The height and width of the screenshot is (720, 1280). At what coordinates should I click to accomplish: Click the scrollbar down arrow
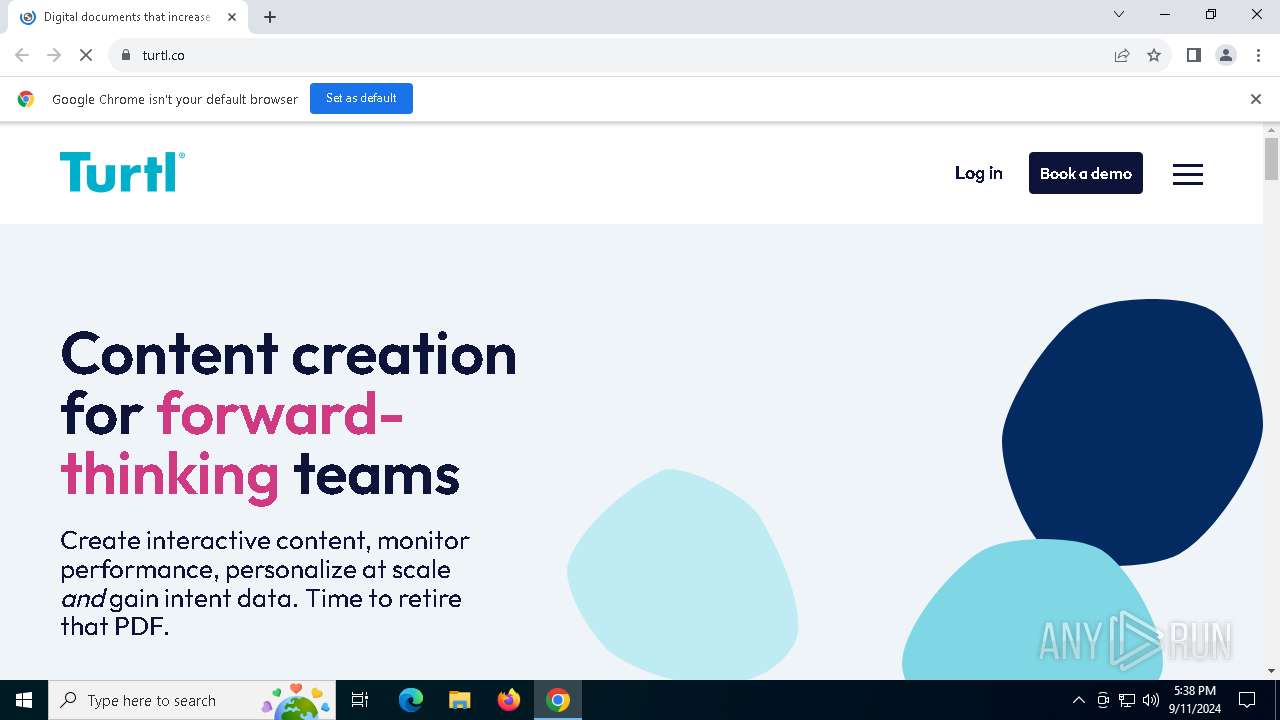pos(1271,671)
